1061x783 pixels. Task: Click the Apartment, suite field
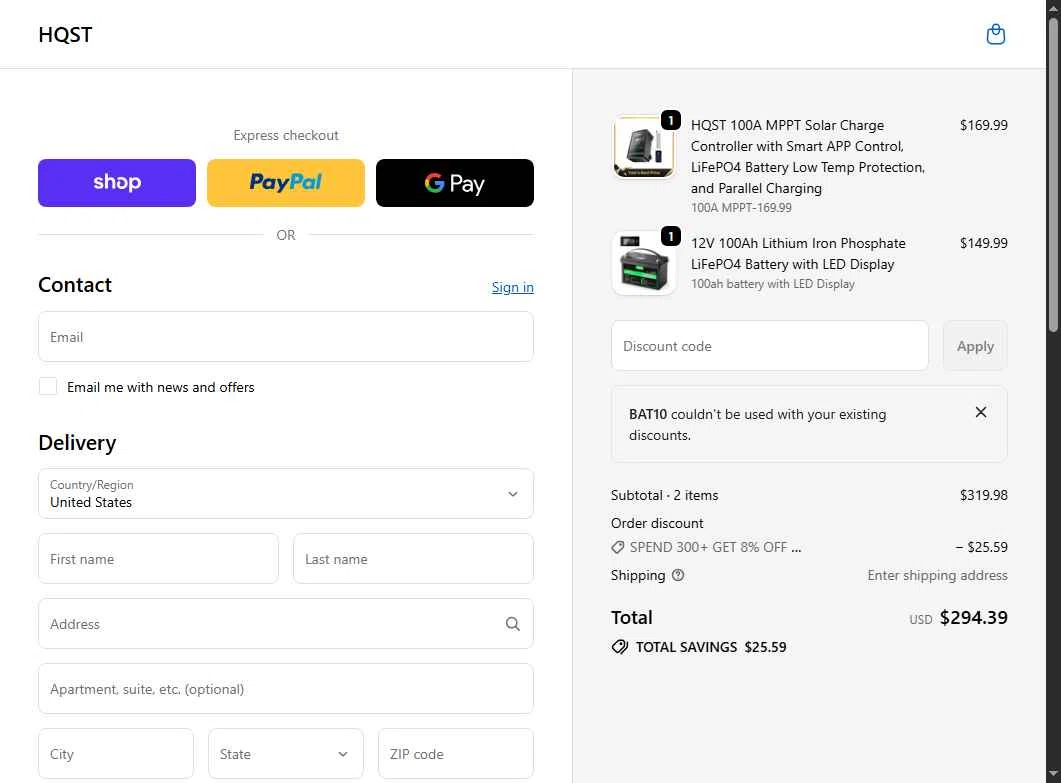click(286, 688)
